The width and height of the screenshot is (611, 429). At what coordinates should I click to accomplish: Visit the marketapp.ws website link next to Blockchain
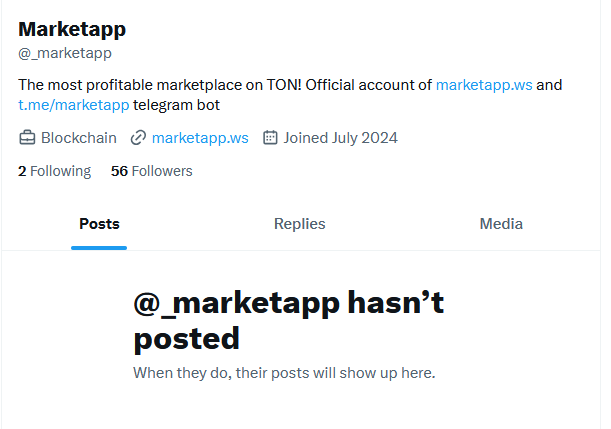200,138
